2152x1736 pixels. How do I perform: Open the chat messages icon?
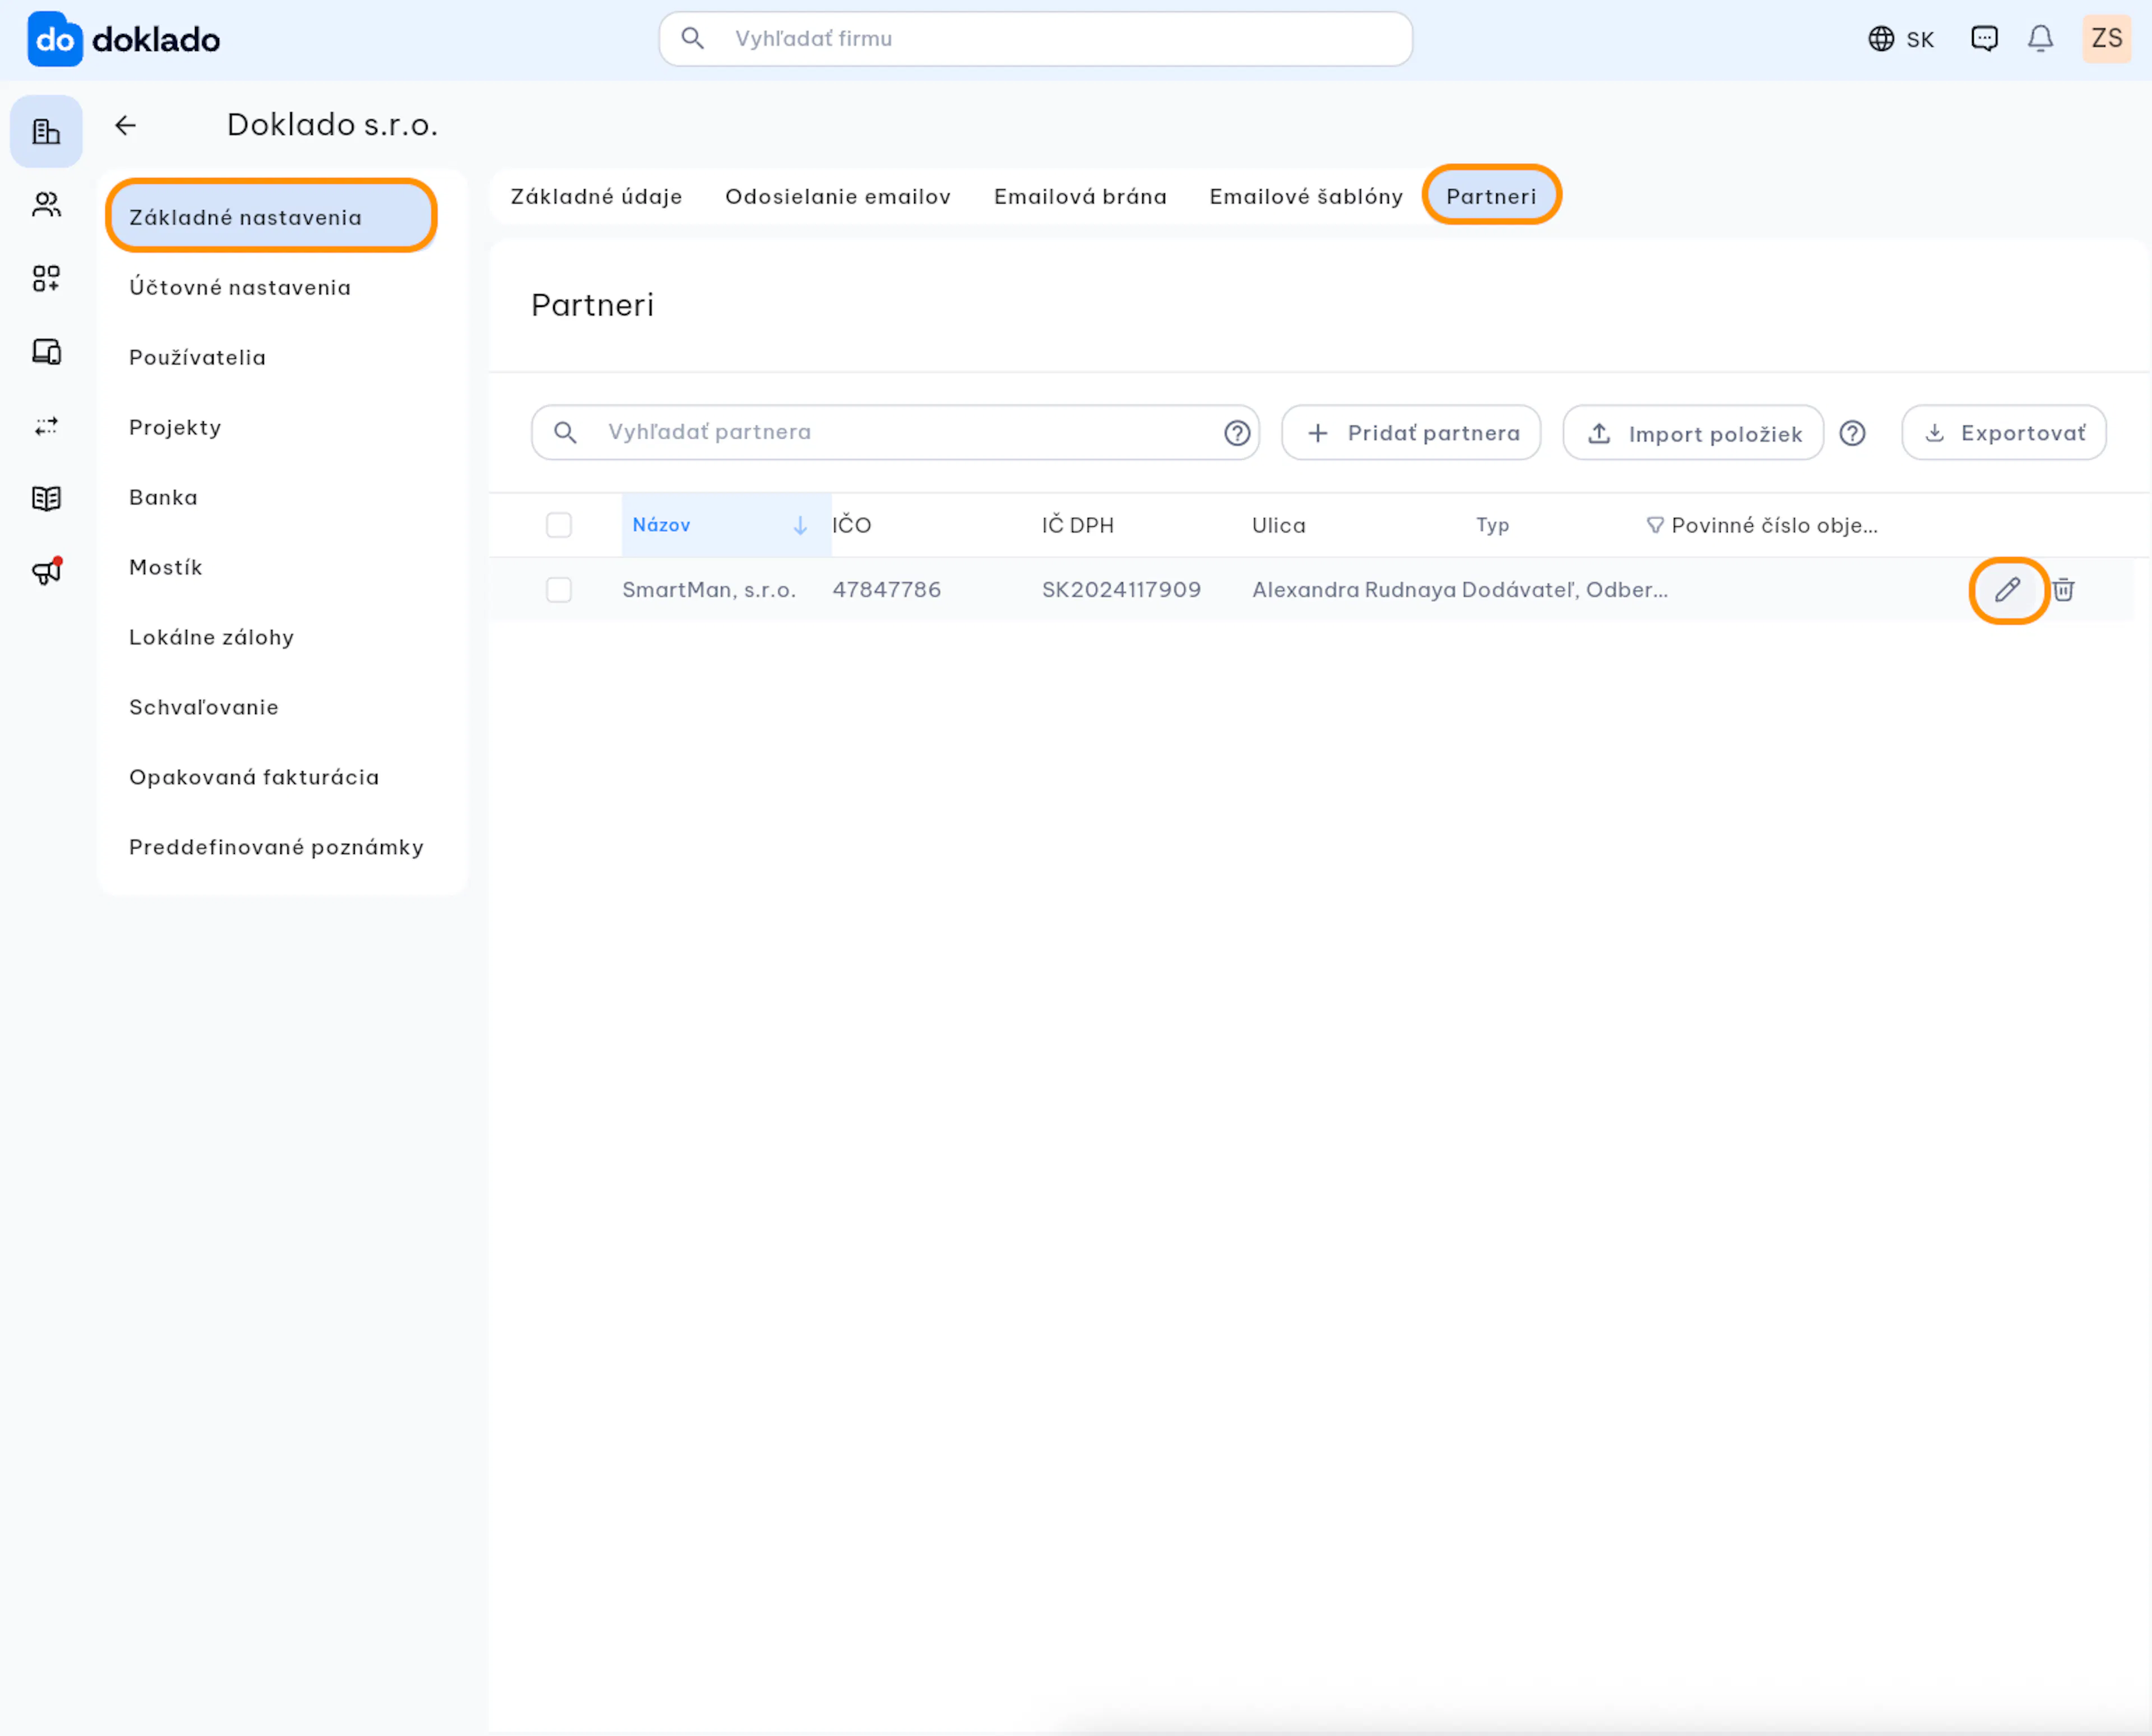point(1984,39)
